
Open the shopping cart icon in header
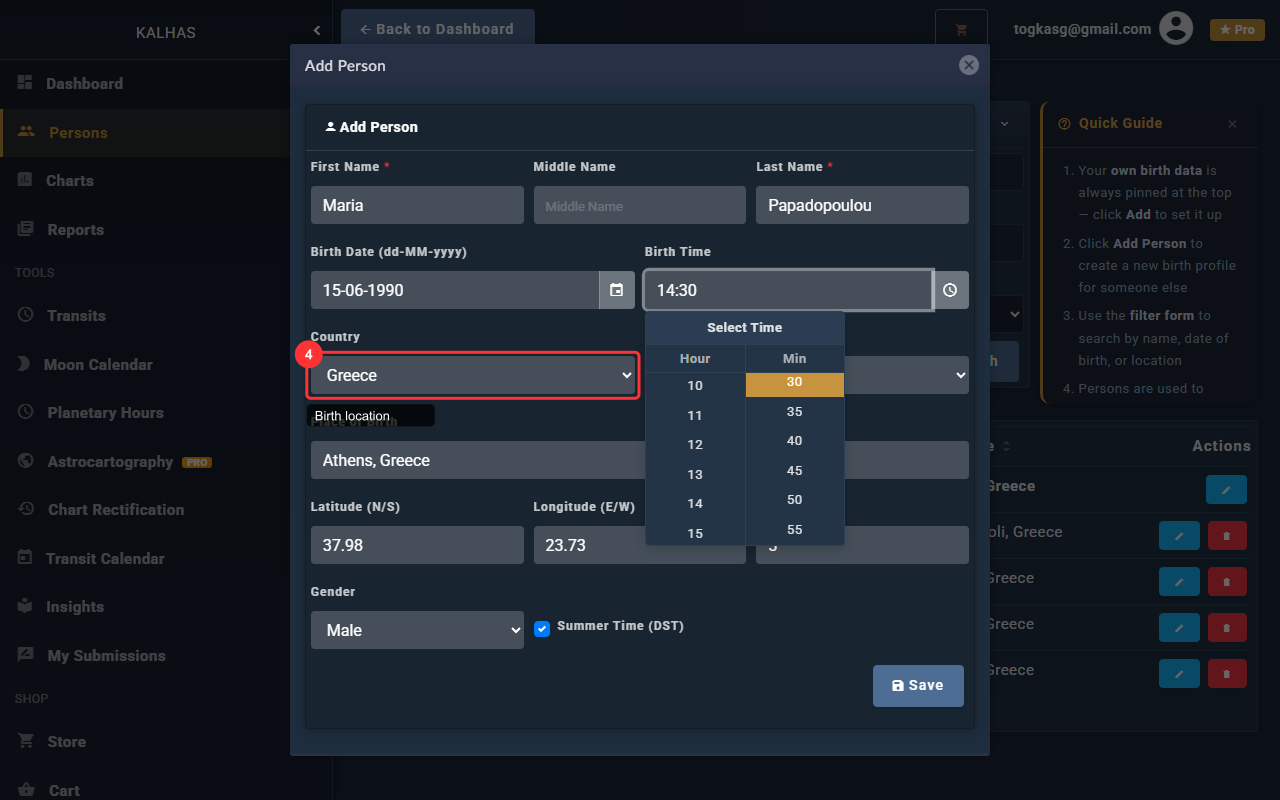[961, 30]
